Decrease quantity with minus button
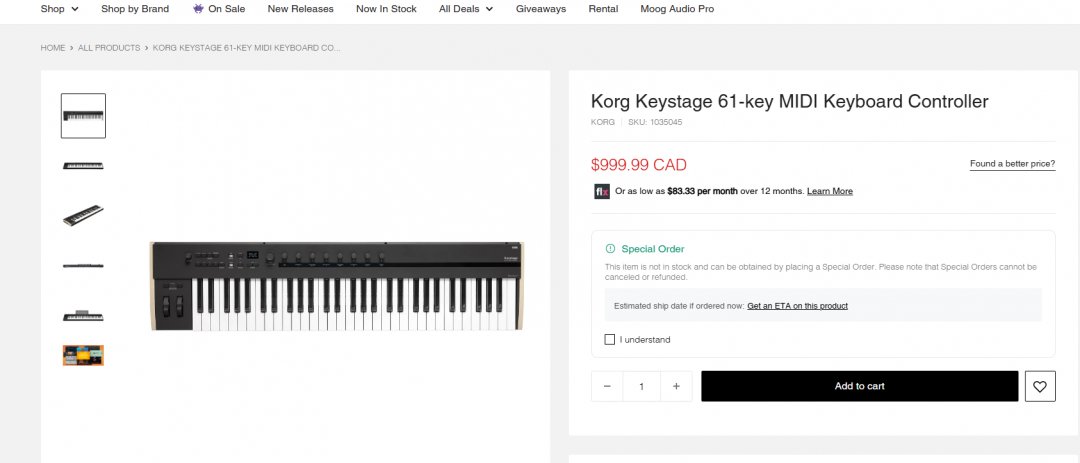Viewport: 1080px width, 463px height. tap(607, 387)
